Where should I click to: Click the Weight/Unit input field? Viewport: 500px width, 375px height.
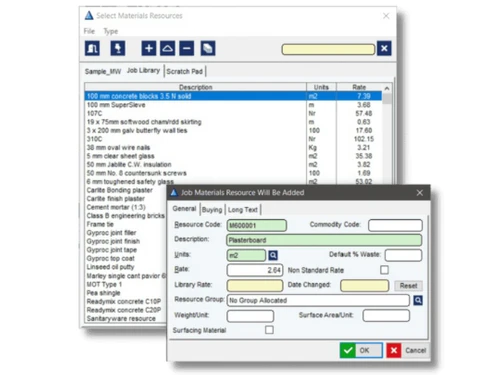[250, 316]
